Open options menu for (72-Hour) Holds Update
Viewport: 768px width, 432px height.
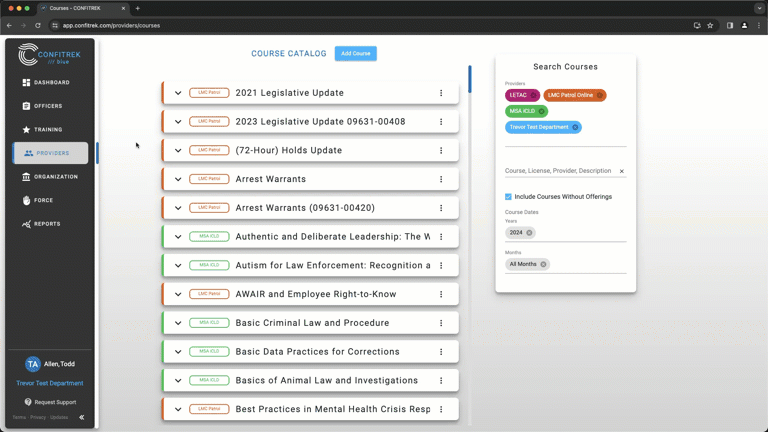tap(441, 150)
